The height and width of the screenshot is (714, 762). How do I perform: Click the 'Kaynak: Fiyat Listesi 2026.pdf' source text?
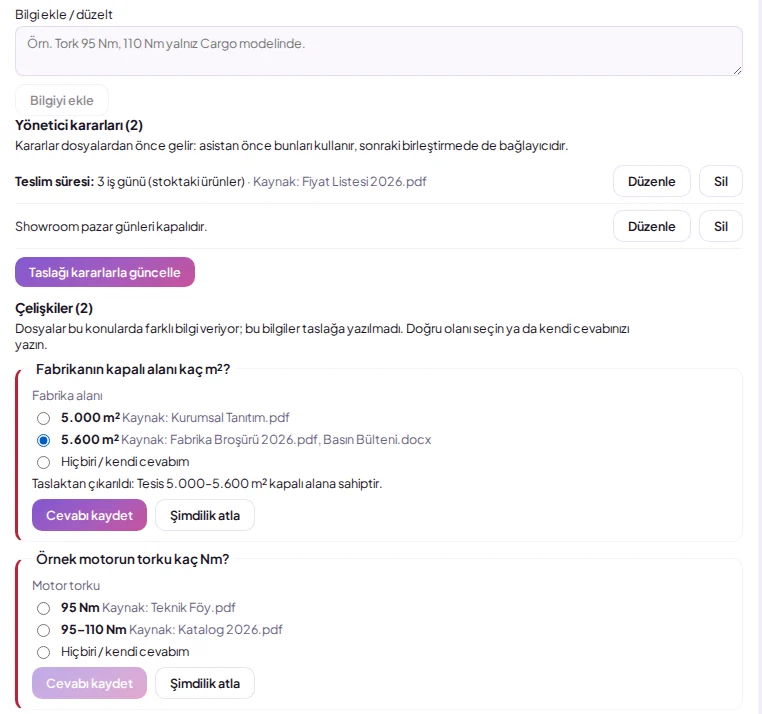pyautogui.click(x=340, y=181)
